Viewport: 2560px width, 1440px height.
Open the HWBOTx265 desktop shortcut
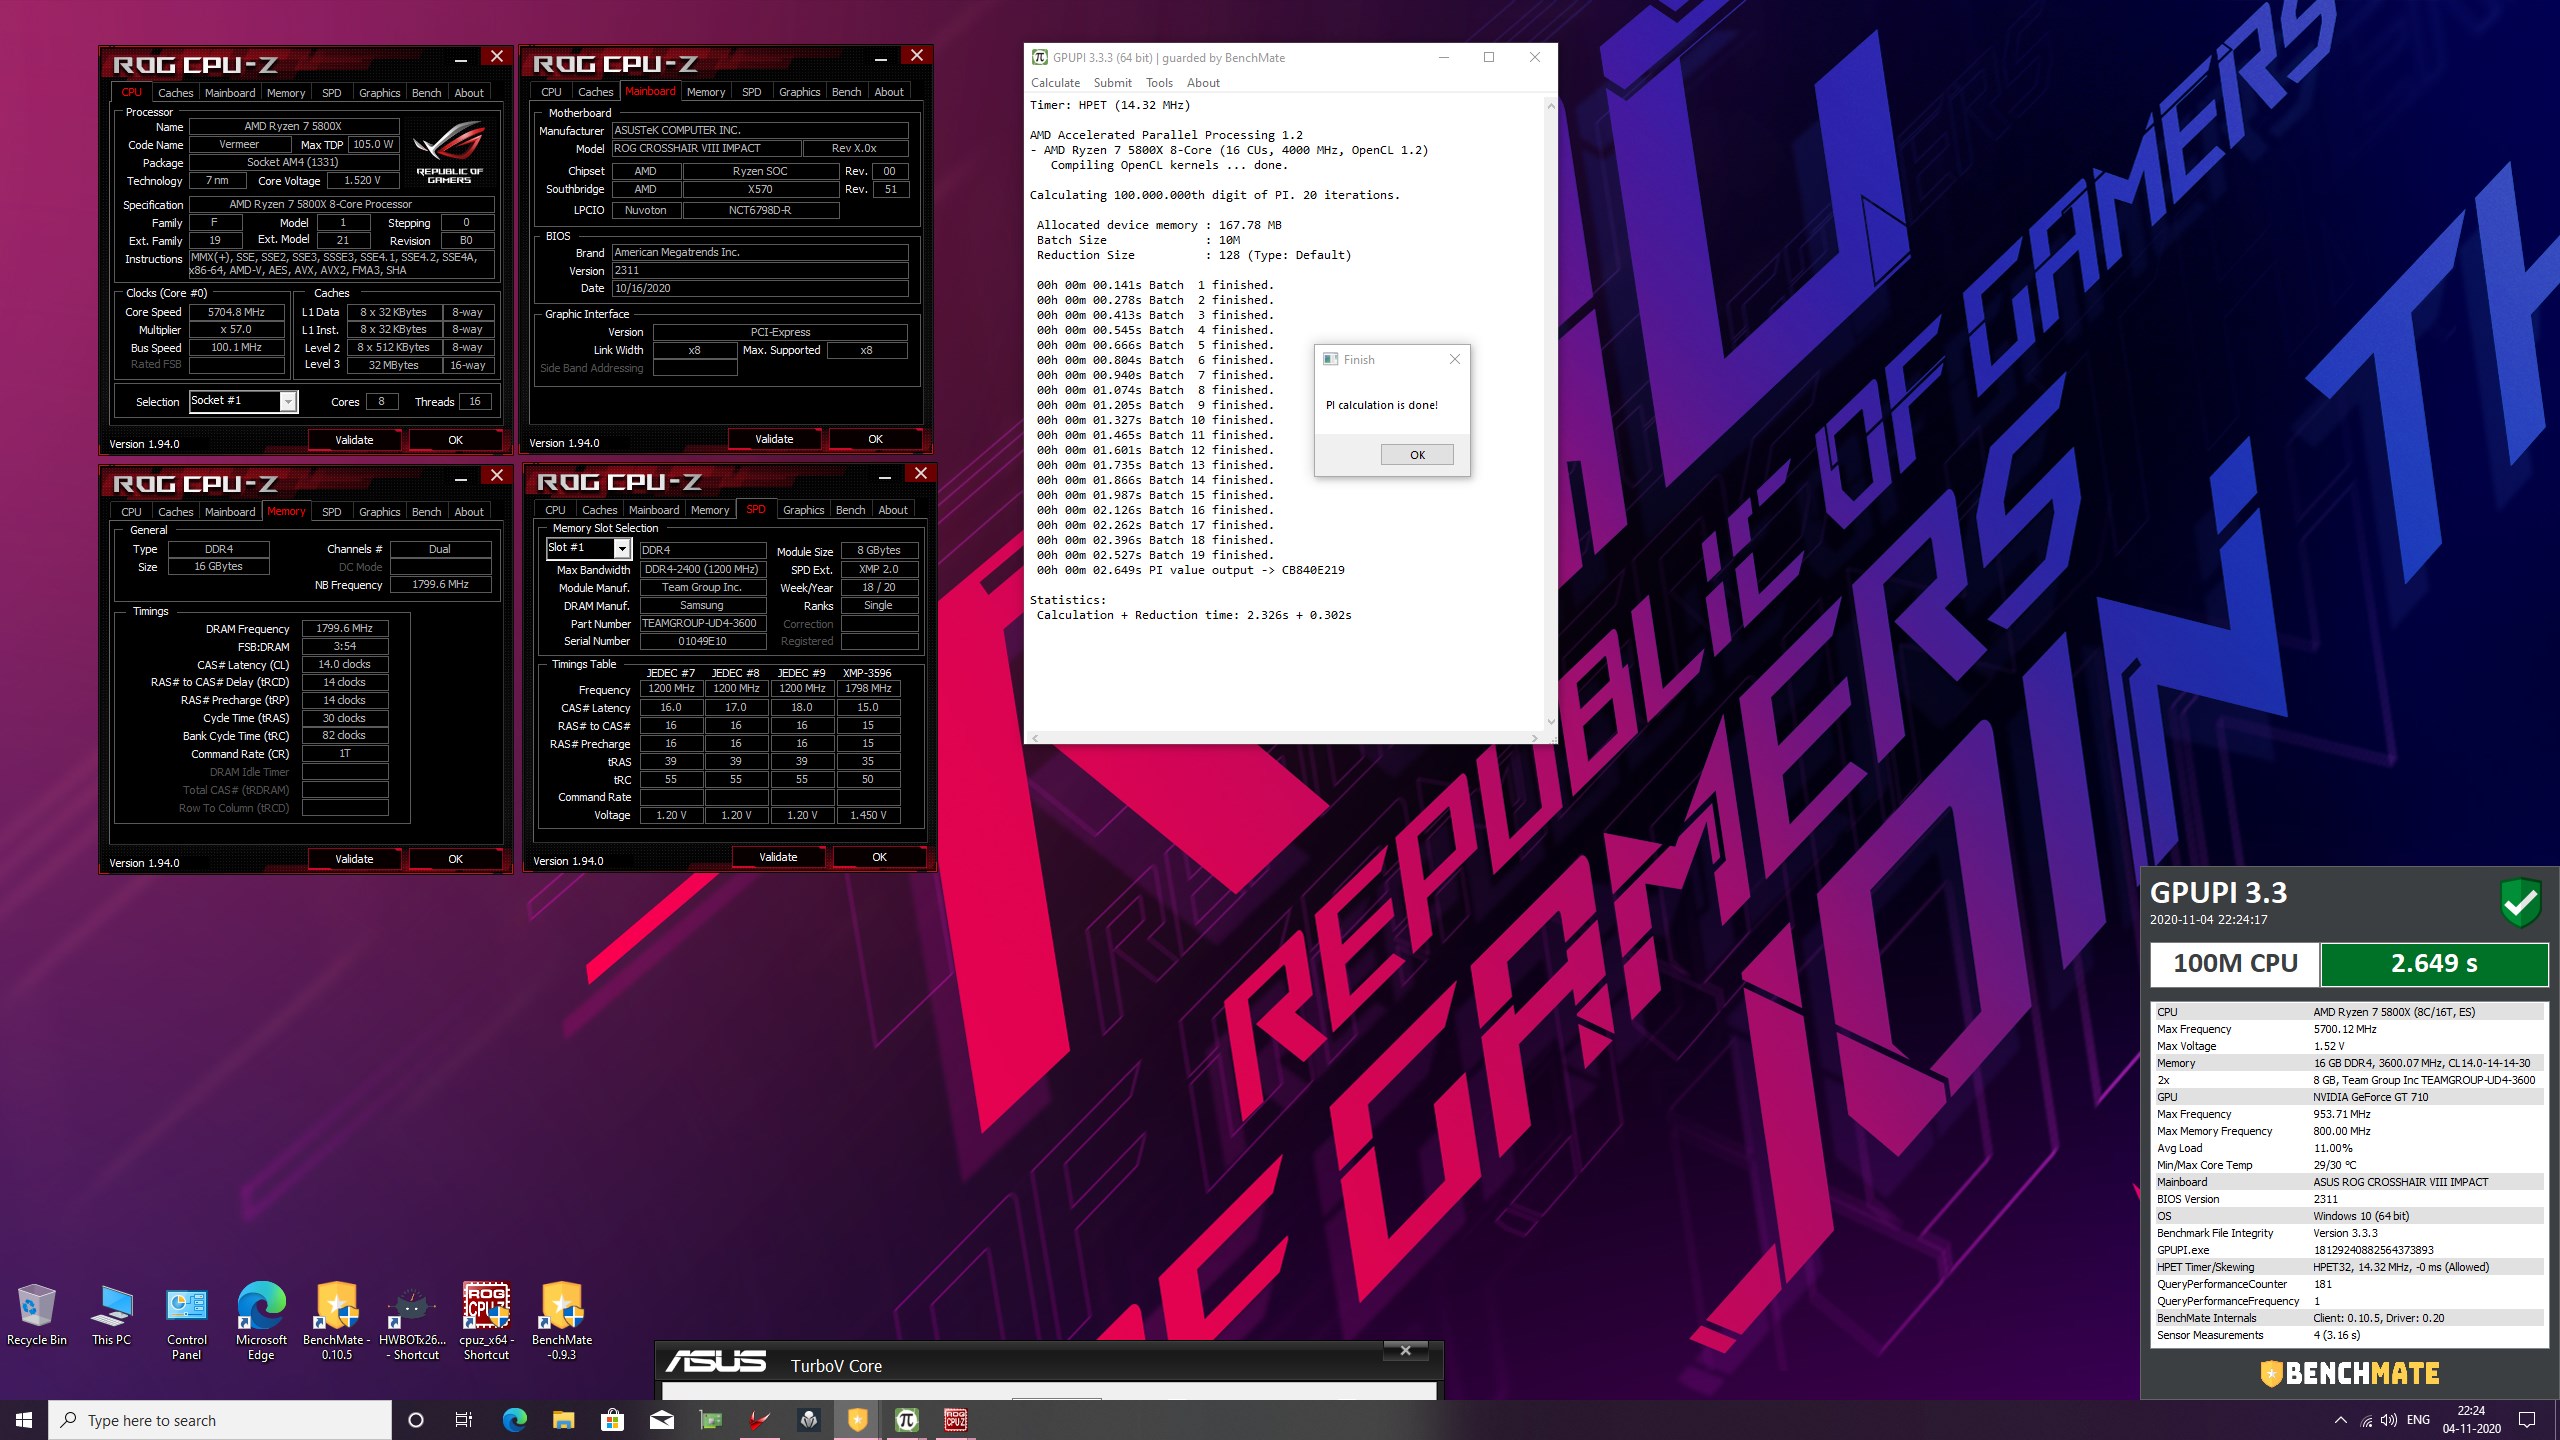412,1322
